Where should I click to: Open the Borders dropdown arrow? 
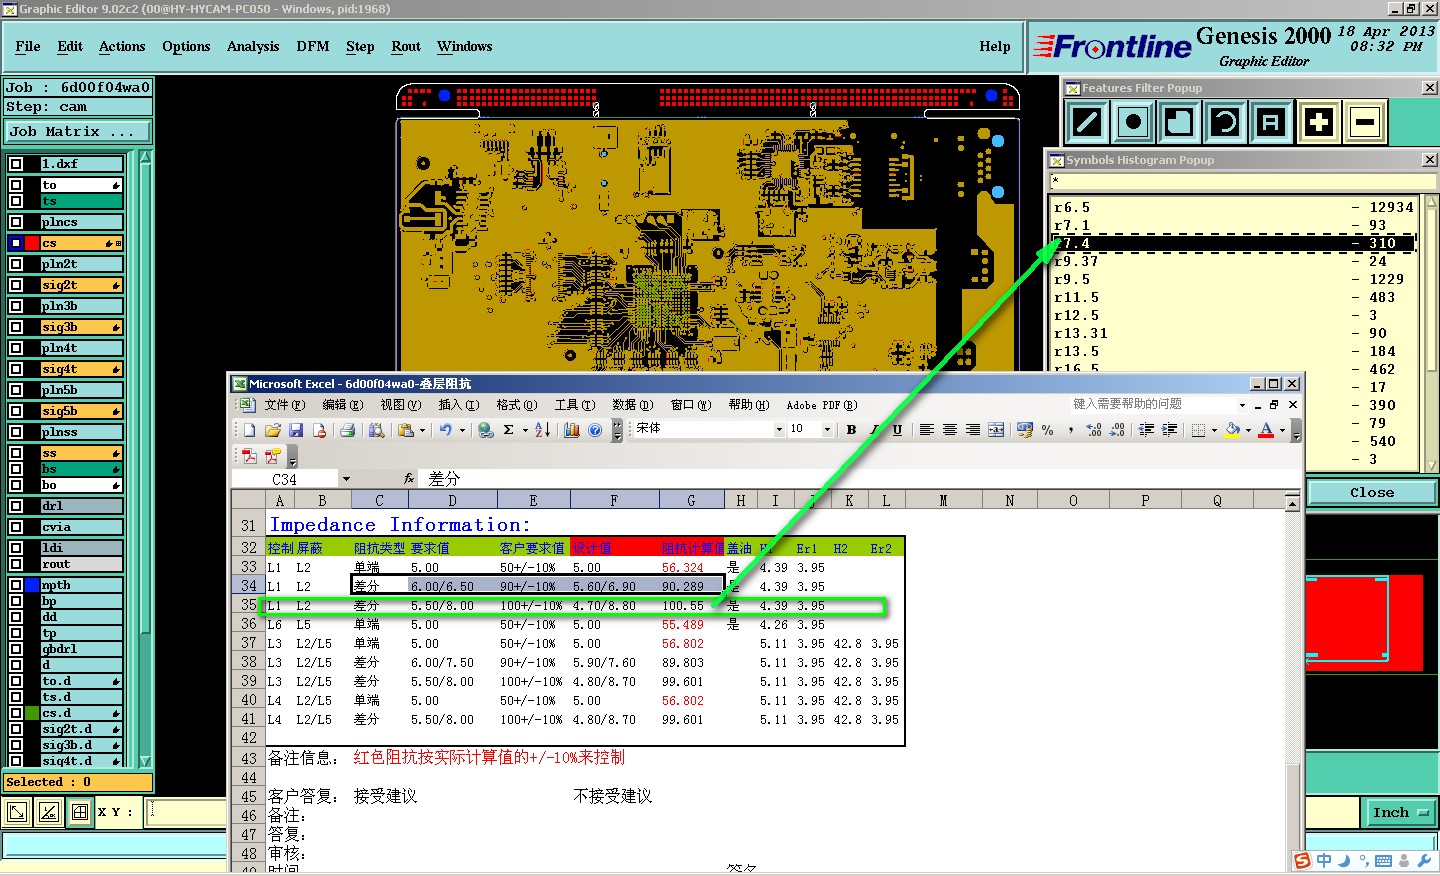point(1214,430)
